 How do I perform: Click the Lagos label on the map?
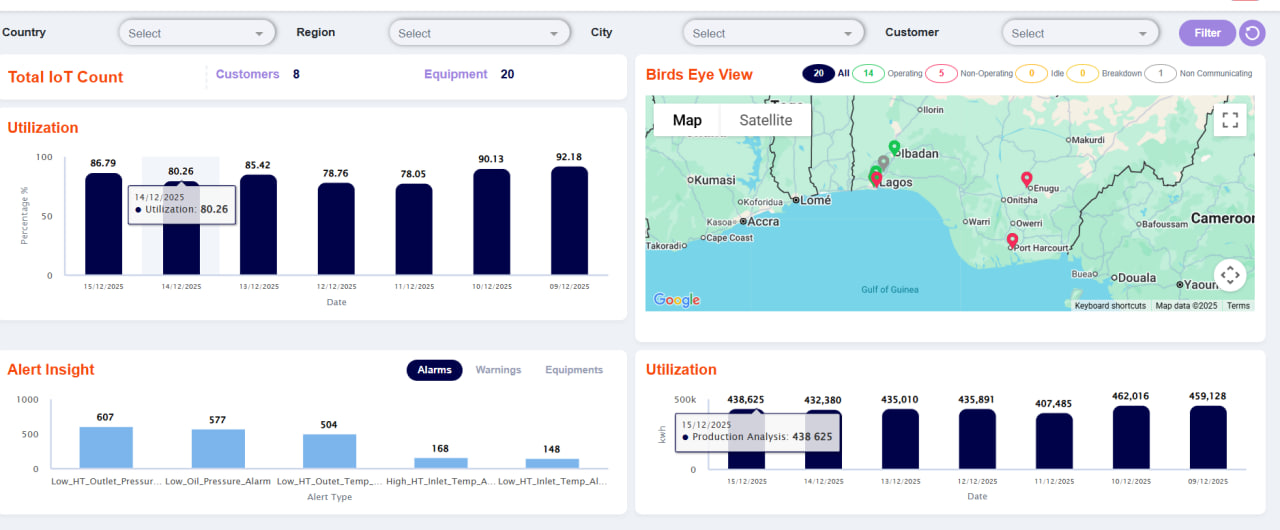click(x=895, y=183)
